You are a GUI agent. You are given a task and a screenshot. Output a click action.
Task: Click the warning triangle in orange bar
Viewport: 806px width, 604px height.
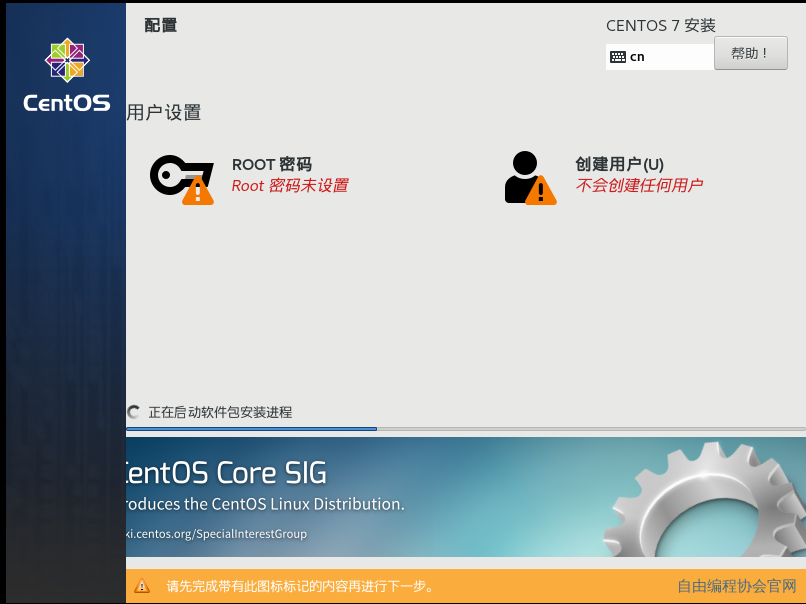point(142,585)
